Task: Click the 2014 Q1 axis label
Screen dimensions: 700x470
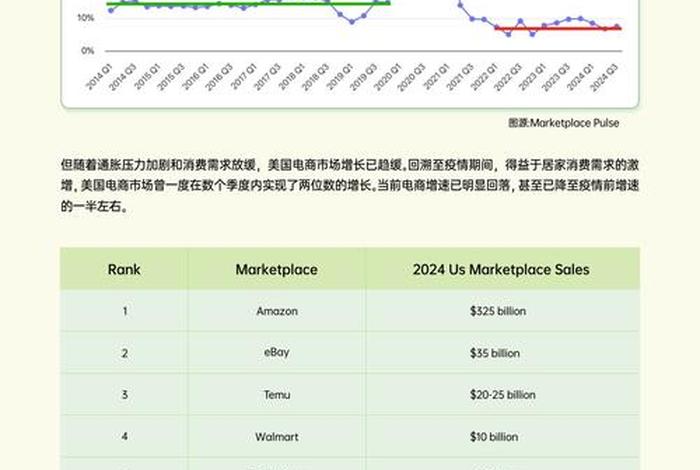Action: pos(99,77)
